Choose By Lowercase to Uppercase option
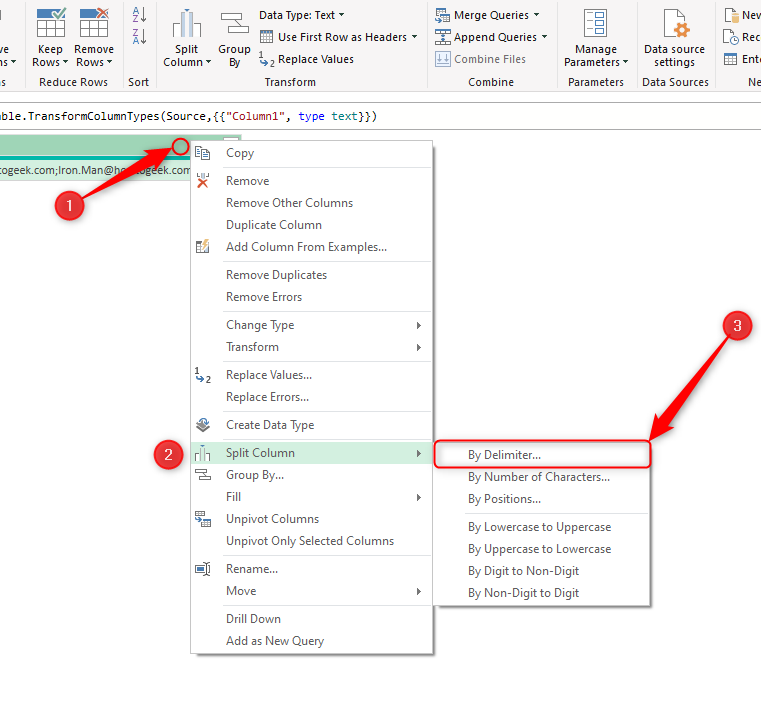Viewport: 761px width, 703px height. (x=542, y=527)
